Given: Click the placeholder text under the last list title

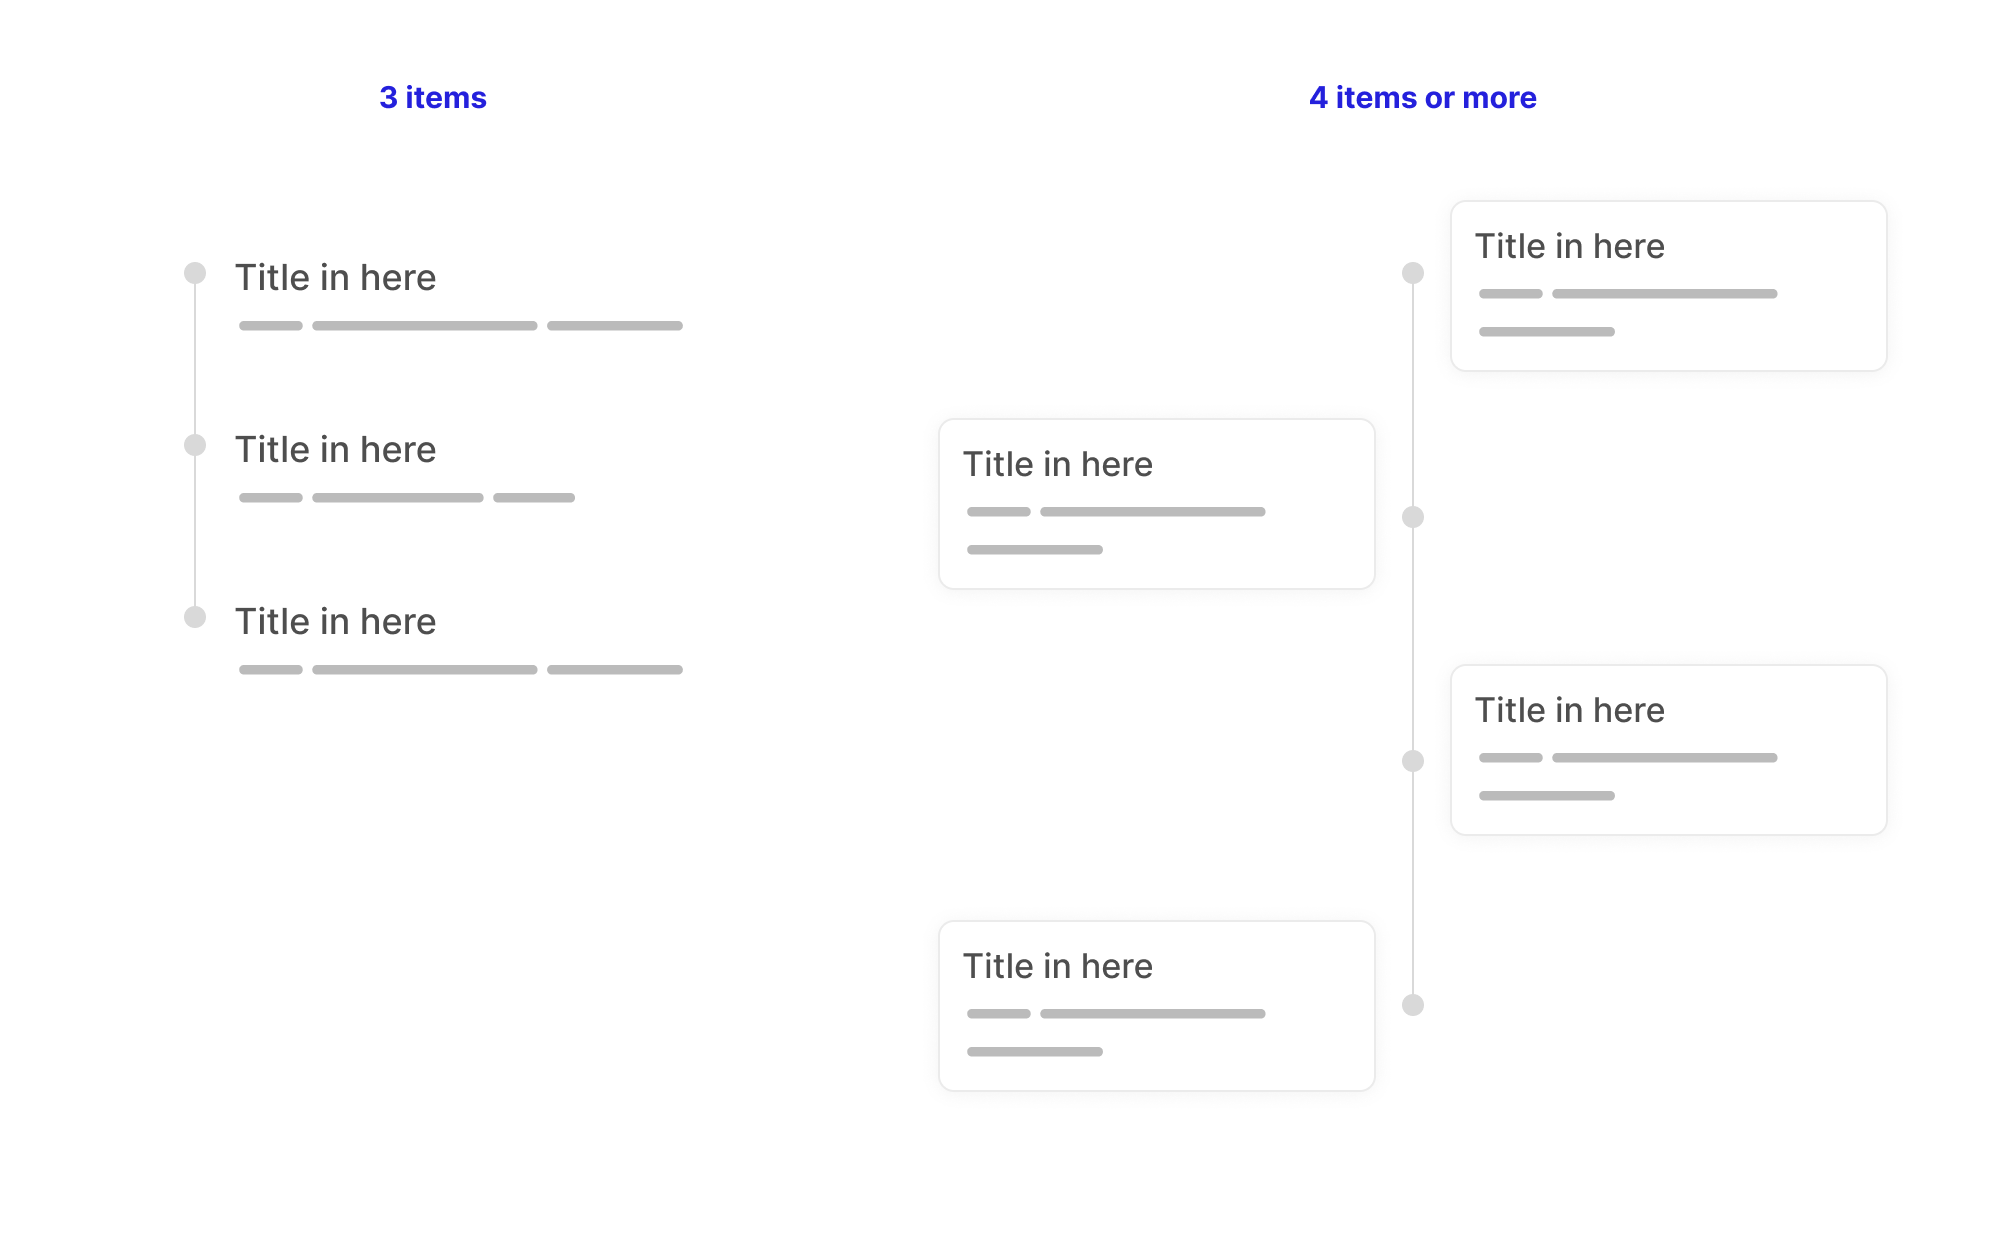Looking at the screenshot, I should [x=460, y=670].
